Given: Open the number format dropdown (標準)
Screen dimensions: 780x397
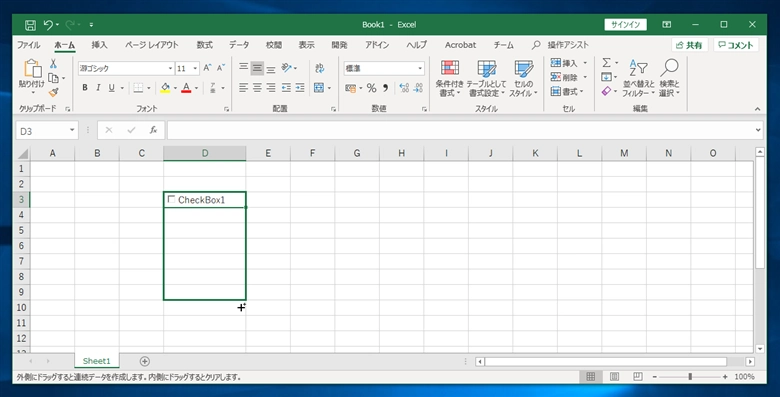Looking at the screenshot, I should point(420,68).
